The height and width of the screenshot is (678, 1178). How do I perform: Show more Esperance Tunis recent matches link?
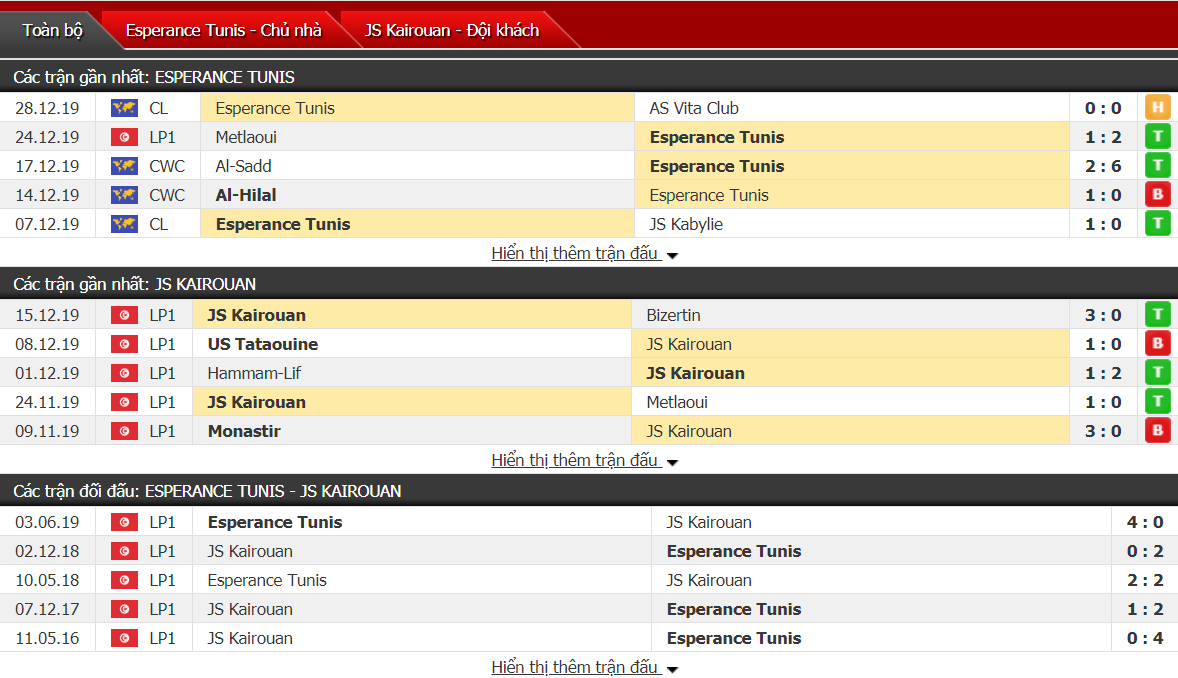(x=575, y=253)
